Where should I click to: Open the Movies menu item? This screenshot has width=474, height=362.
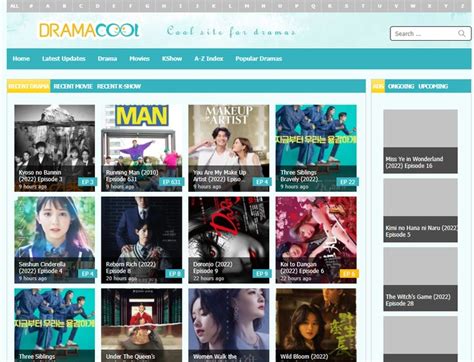click(x=139, y=59)
